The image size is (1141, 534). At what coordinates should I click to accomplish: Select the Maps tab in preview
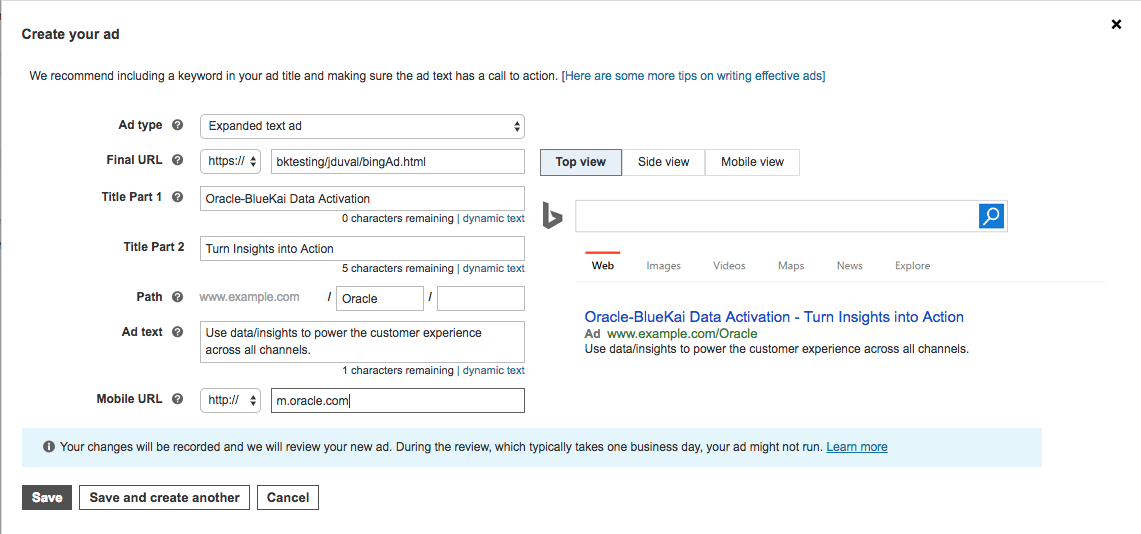pyautogui.click(x=791, y=266)
